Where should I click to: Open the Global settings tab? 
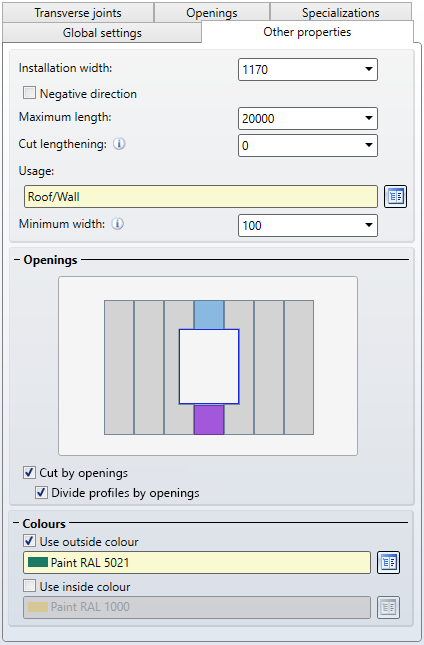tap(102, 32)
